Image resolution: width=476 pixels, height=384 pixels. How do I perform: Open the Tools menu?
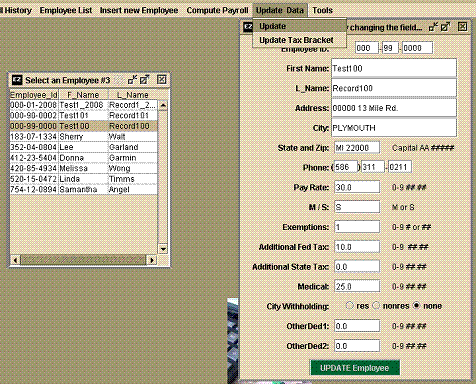[x=322, y=10]
